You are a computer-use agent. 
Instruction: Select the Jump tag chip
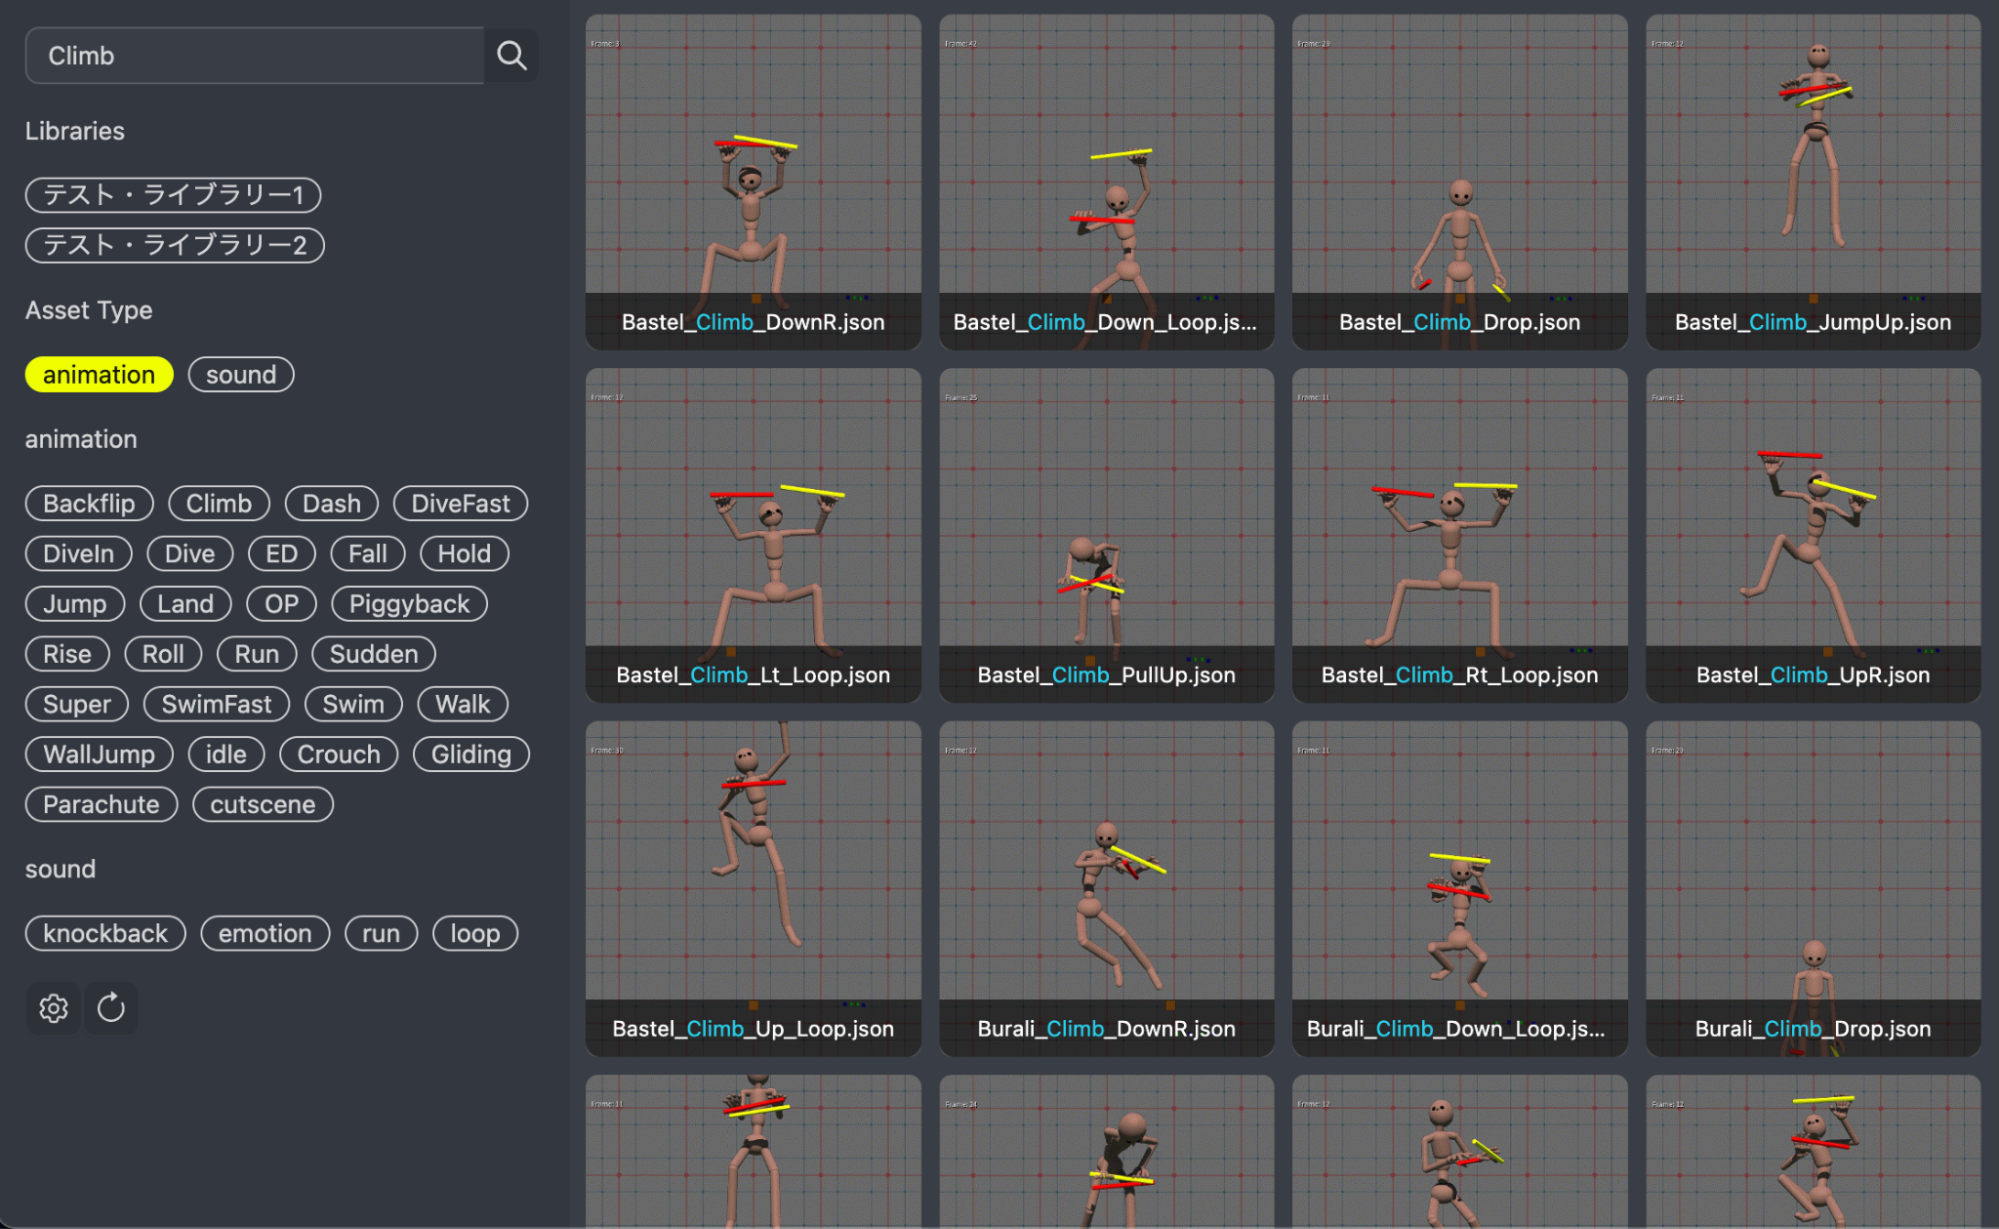[x=75, y=603]
